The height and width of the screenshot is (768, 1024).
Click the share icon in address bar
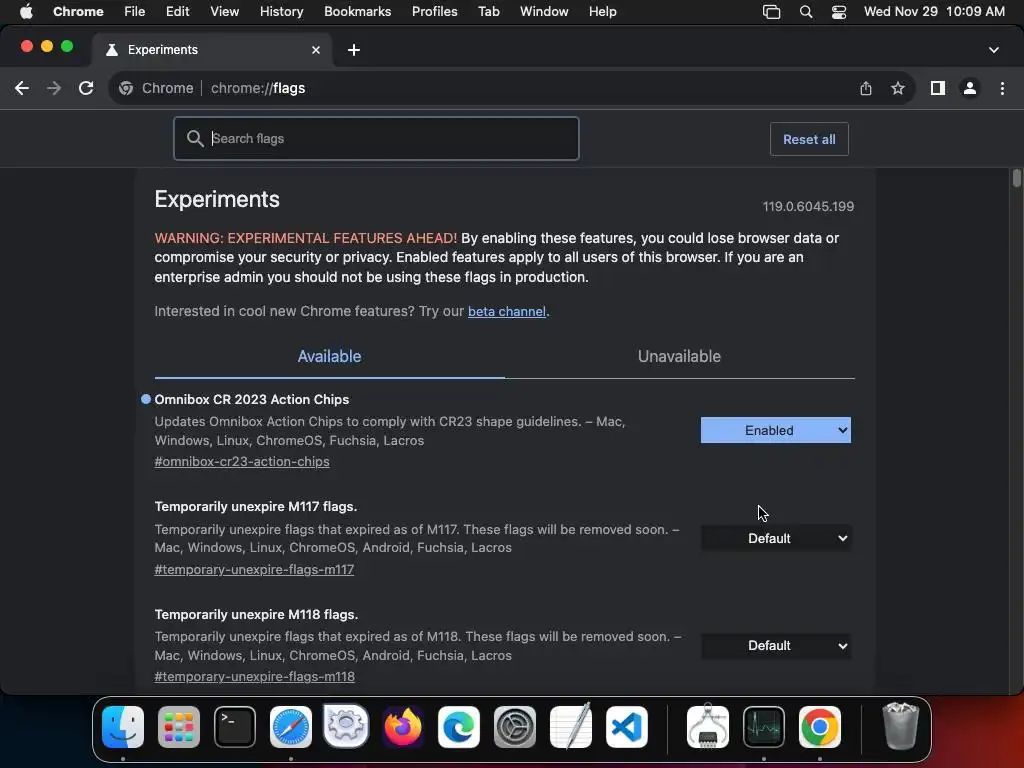point(866,88)
